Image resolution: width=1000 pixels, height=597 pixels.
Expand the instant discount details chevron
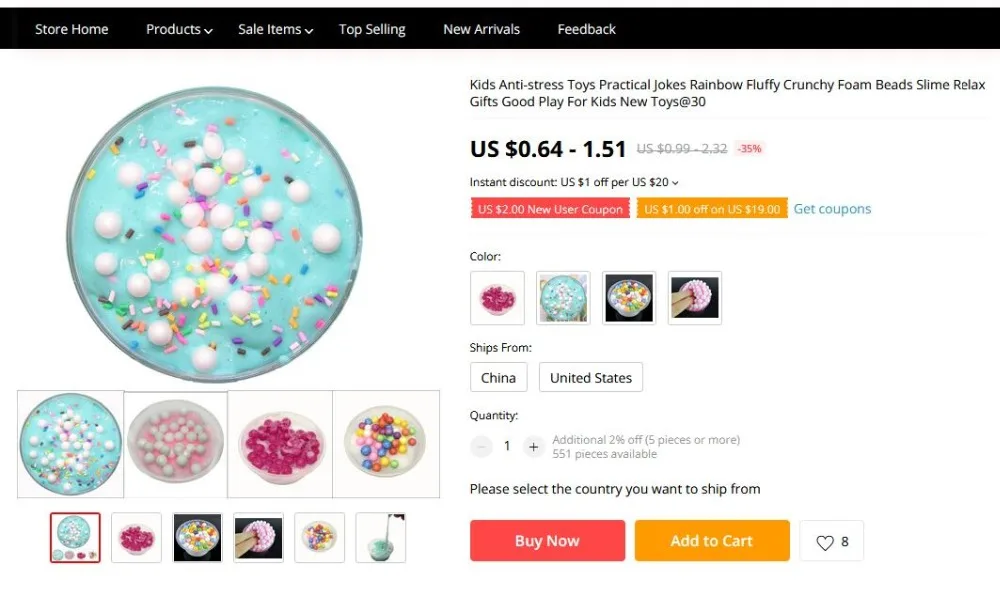675,183
